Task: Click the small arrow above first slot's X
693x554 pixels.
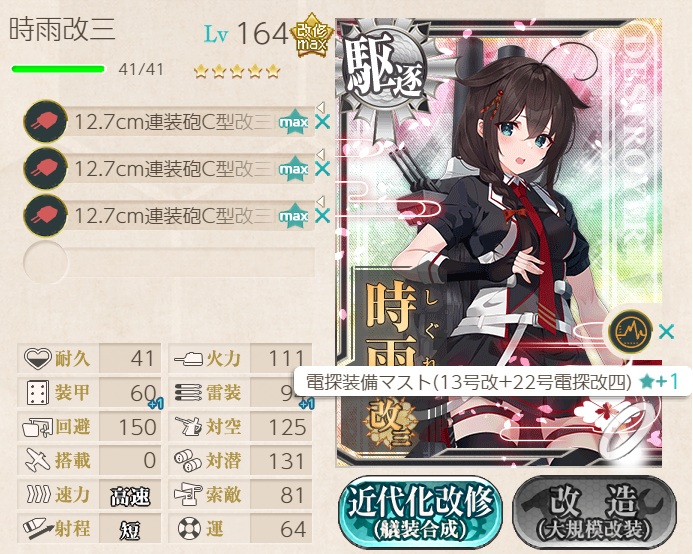Action: 321,107
